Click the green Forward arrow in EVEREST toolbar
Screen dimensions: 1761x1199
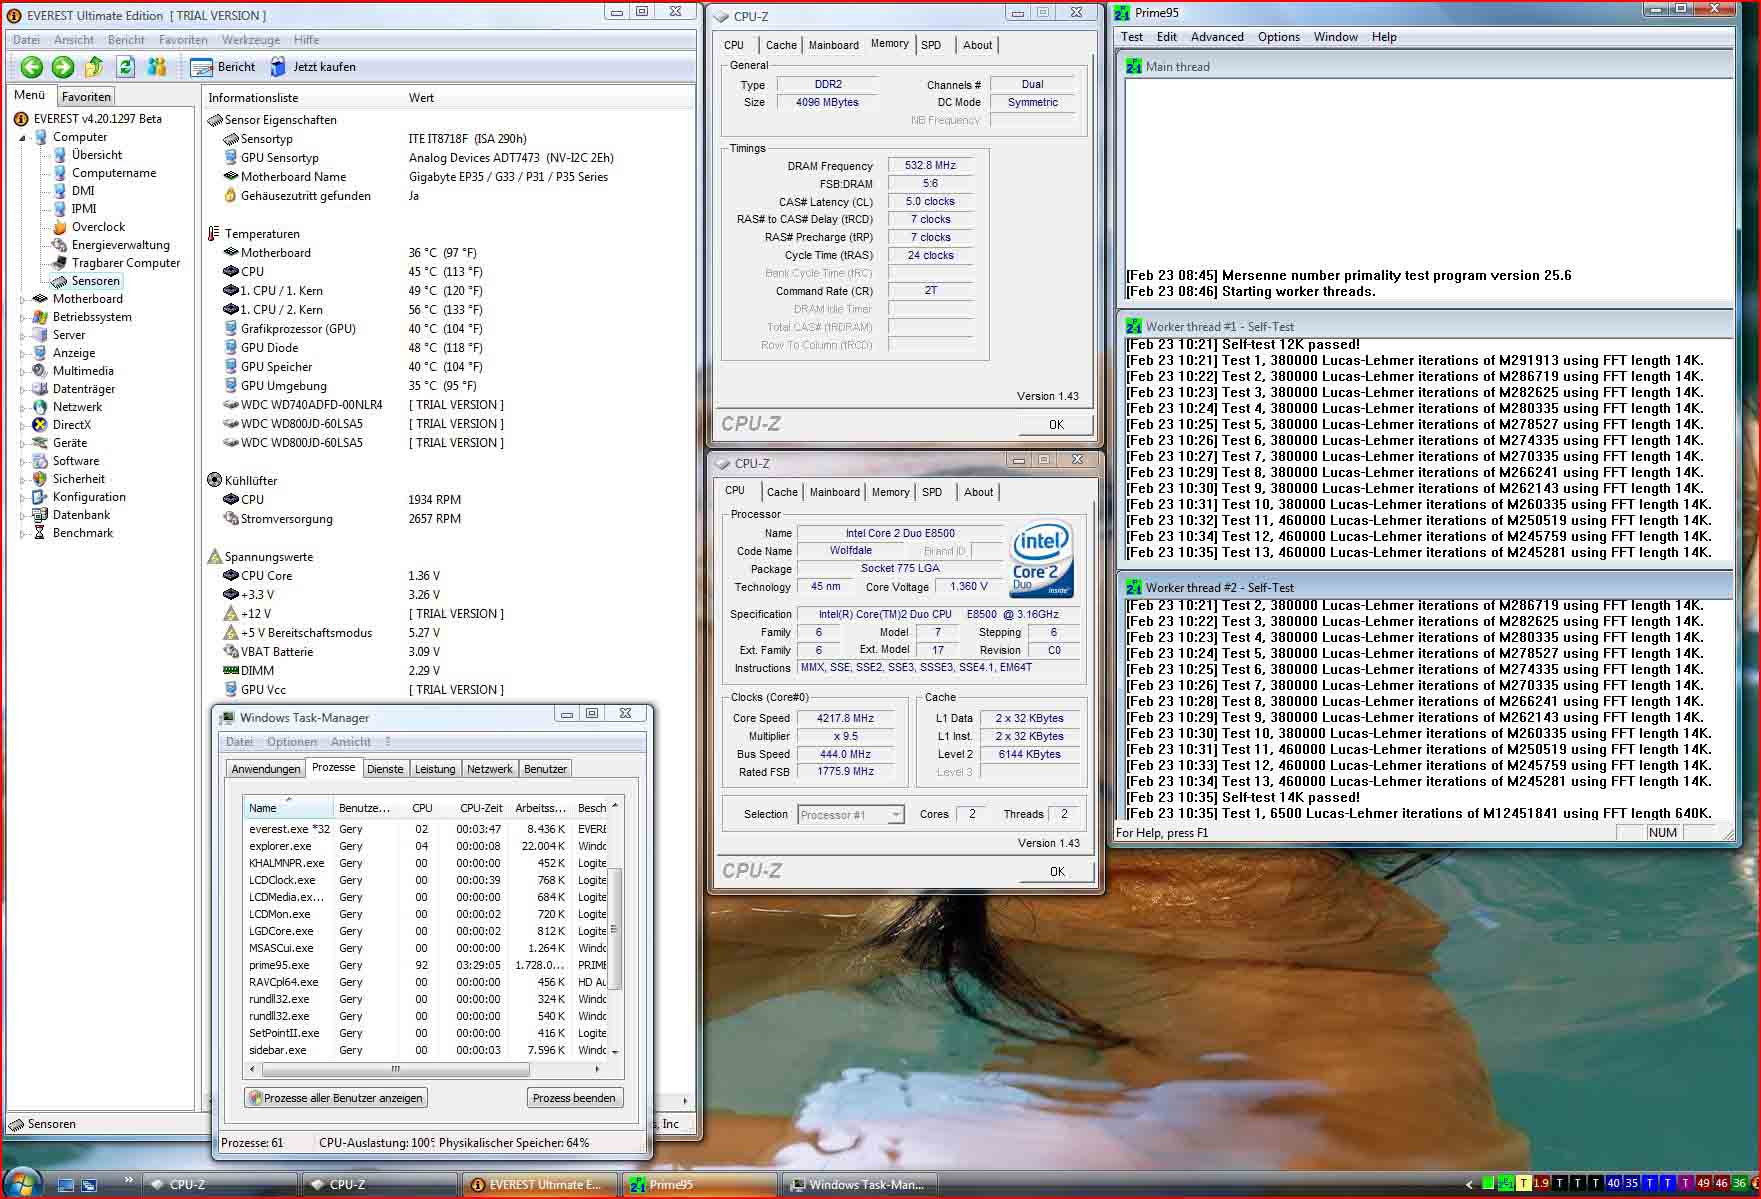click(x=63, y=67)
